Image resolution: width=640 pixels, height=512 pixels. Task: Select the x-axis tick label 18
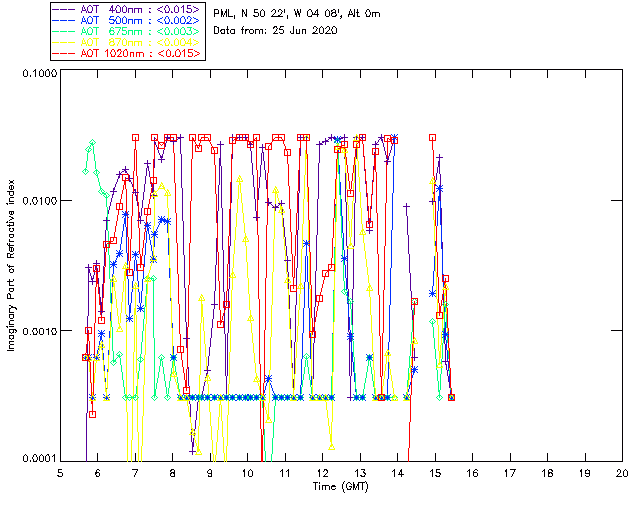pos(546,473)
